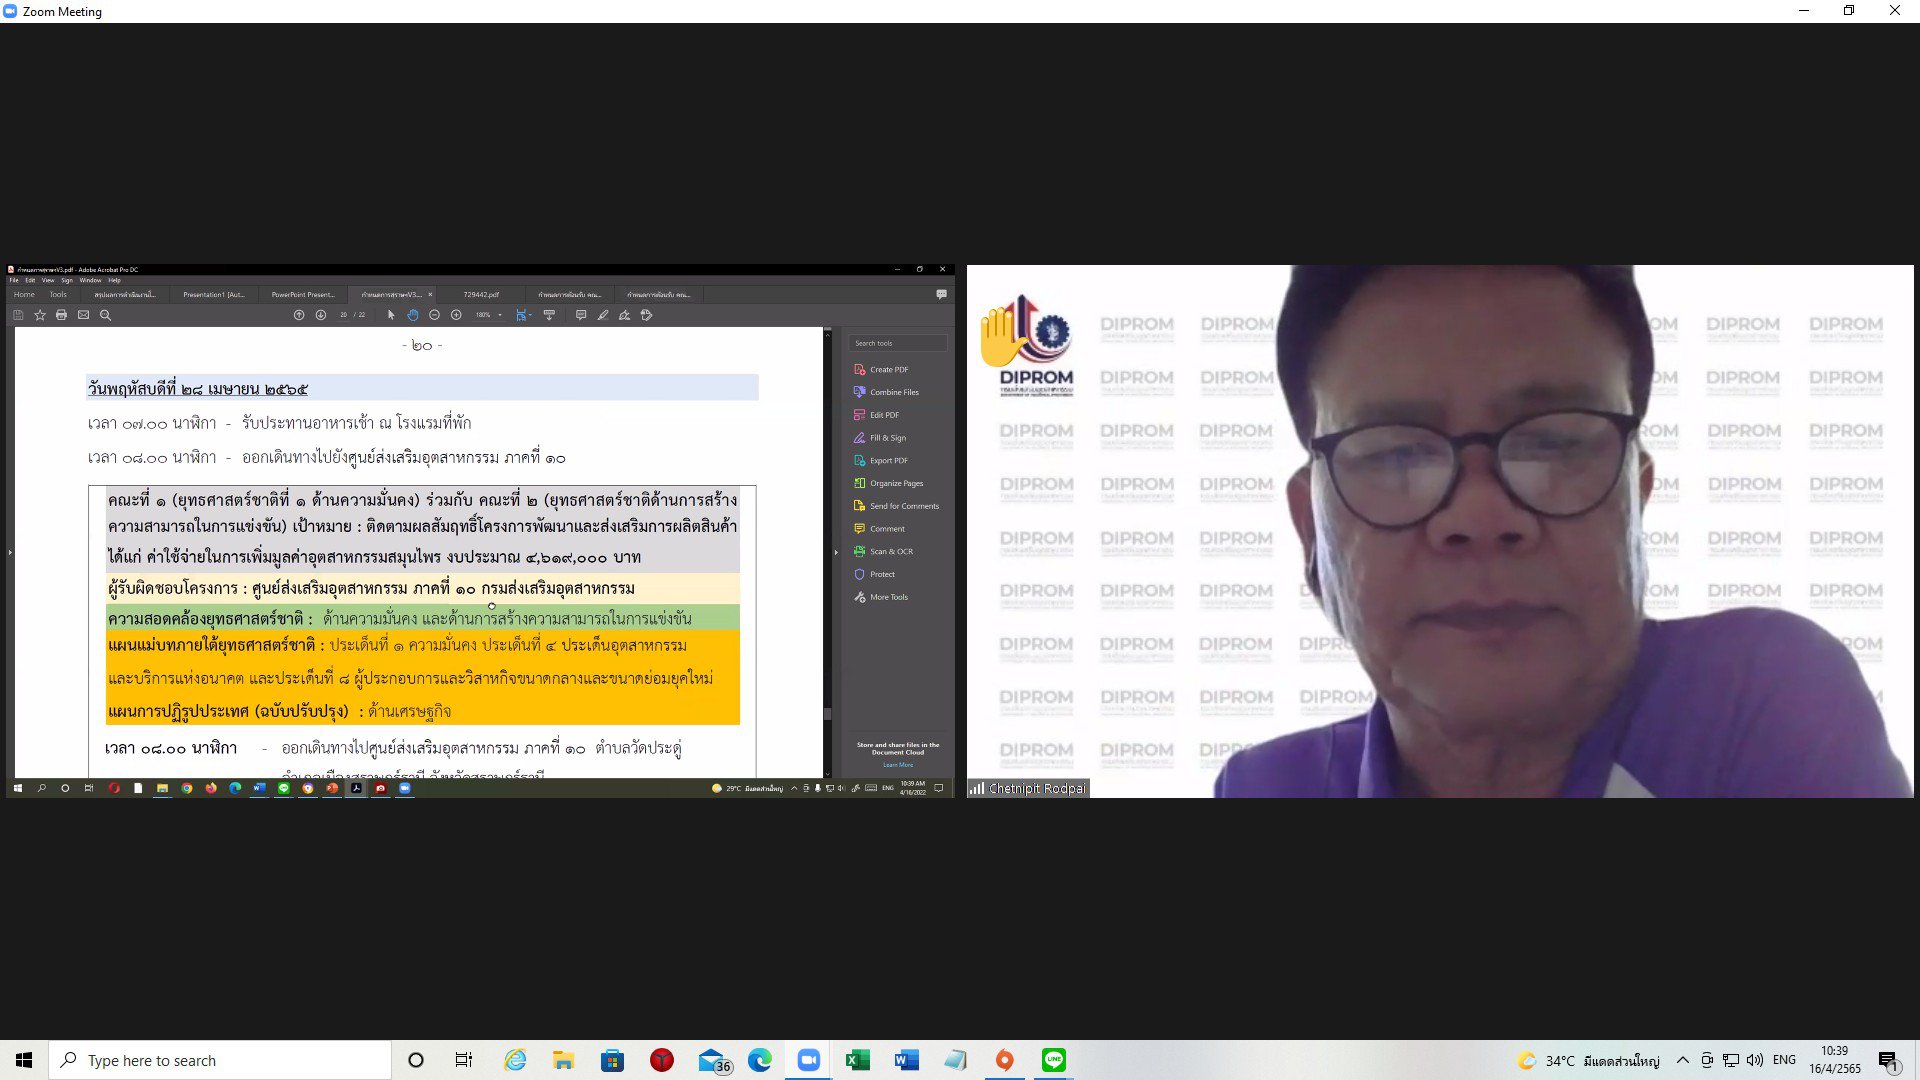Image resolution: width=1920 pixels, height=1080 pixels.
Task: Switch to PowerPoint Present document tab
Action: tap(302, 294)
